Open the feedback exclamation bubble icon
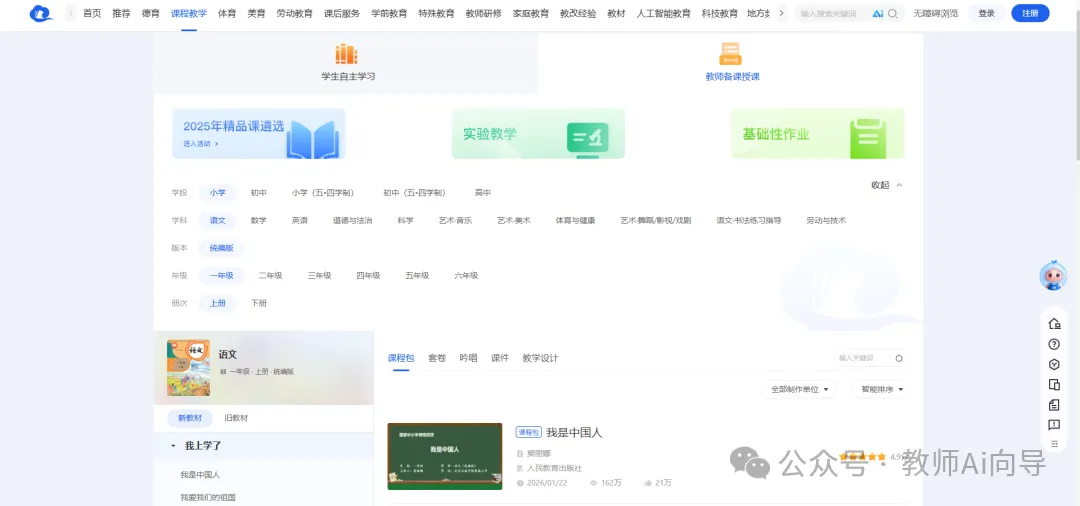 pos(1054,425)
